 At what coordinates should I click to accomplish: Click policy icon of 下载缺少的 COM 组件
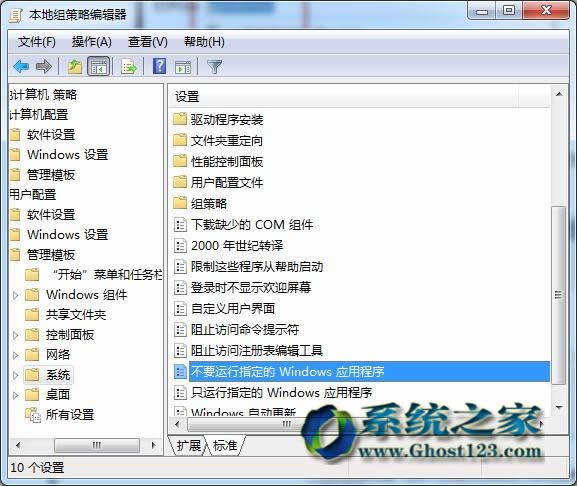tap(180, 224)
